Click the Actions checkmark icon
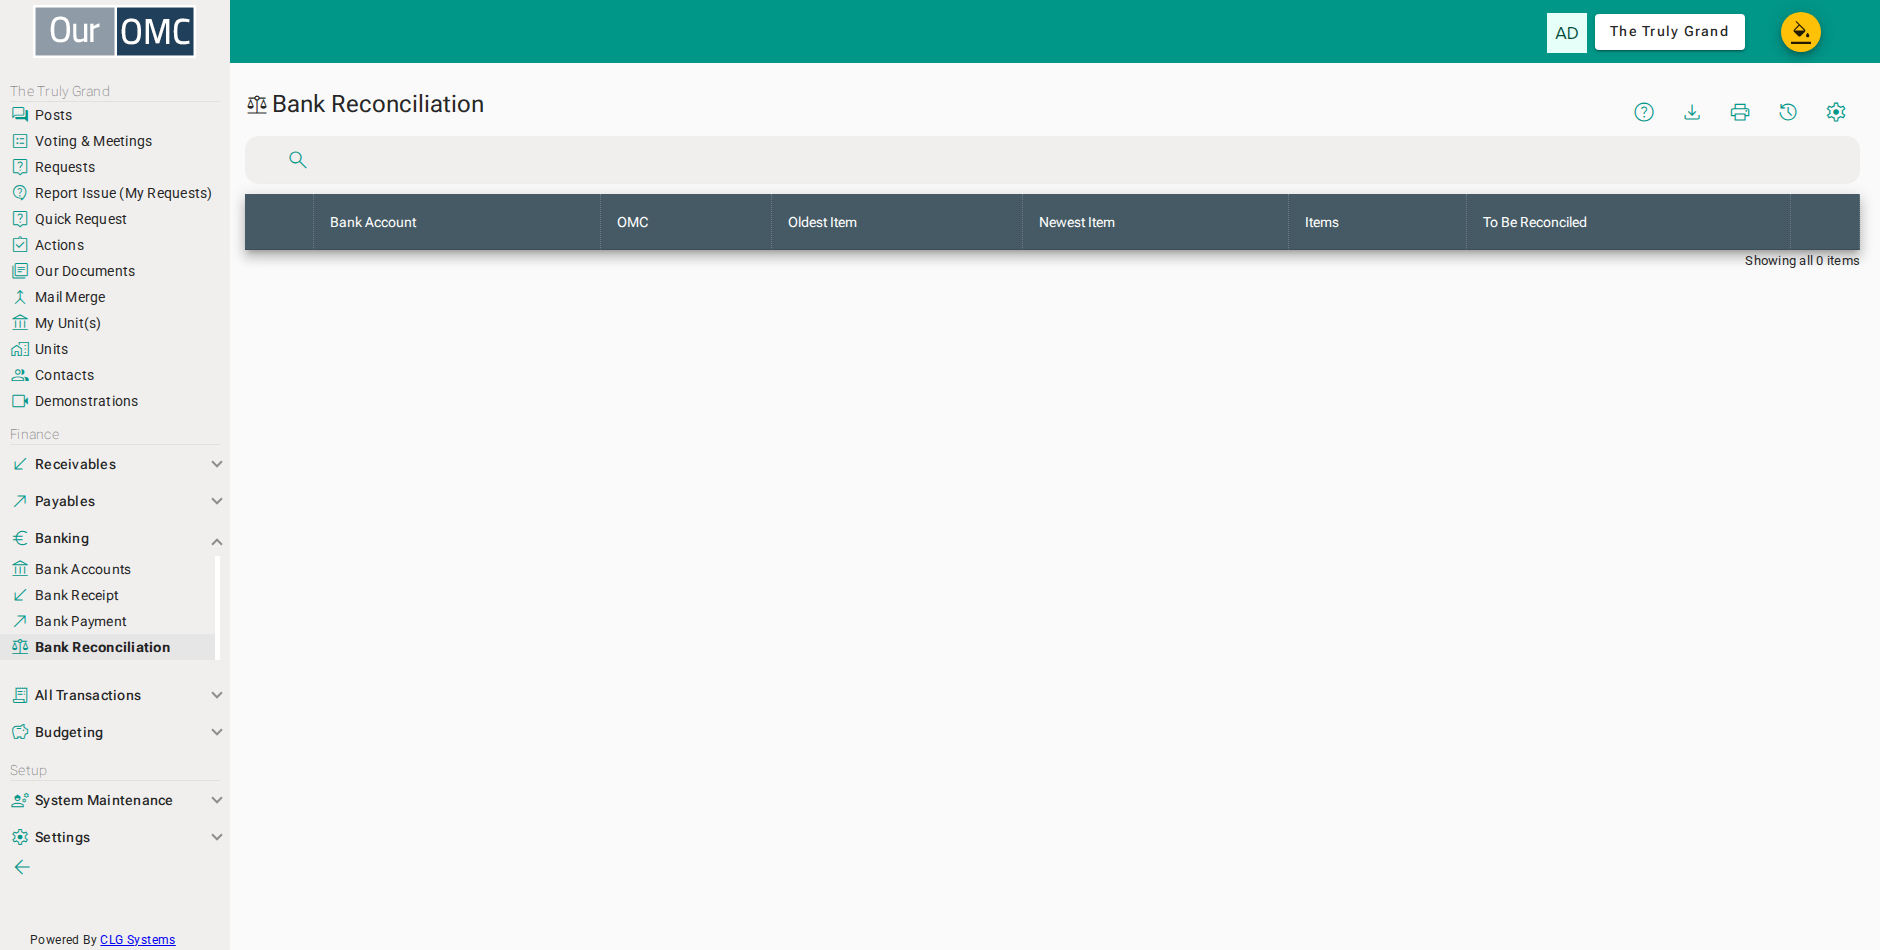Viewport: 1880px width, 950px height. [20, 245]
